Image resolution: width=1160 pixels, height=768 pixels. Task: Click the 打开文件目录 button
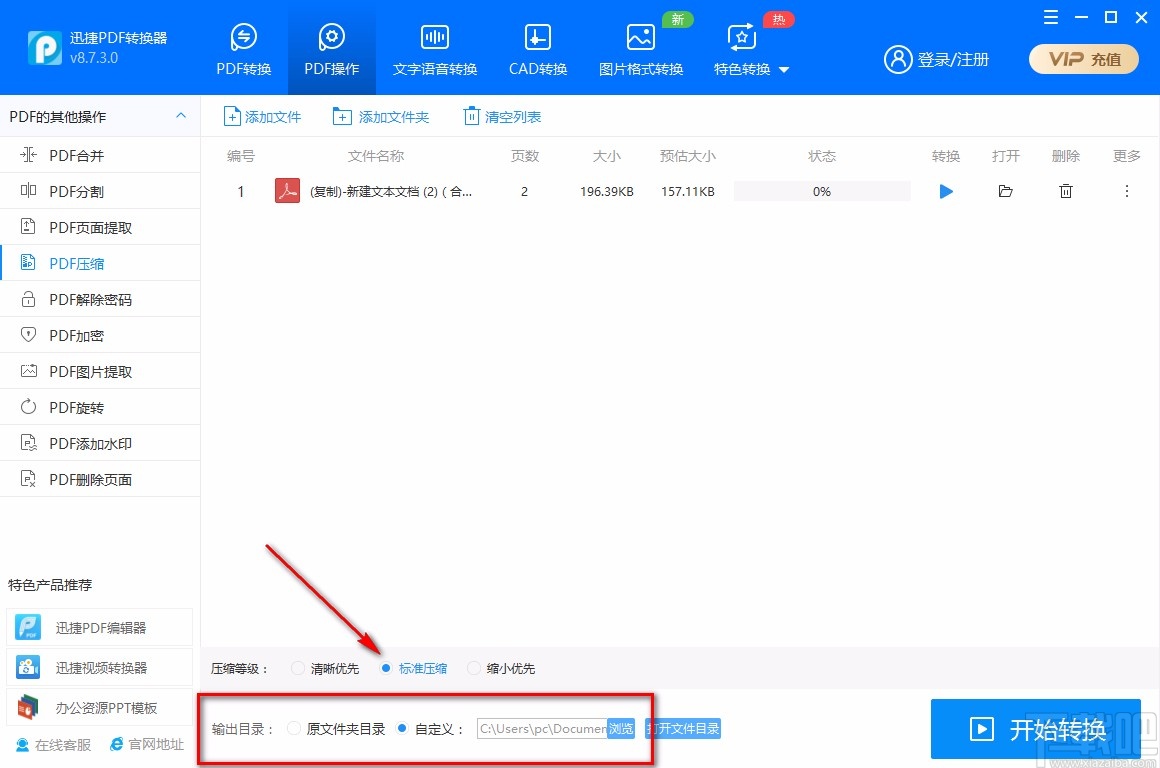tap(683, 729)
